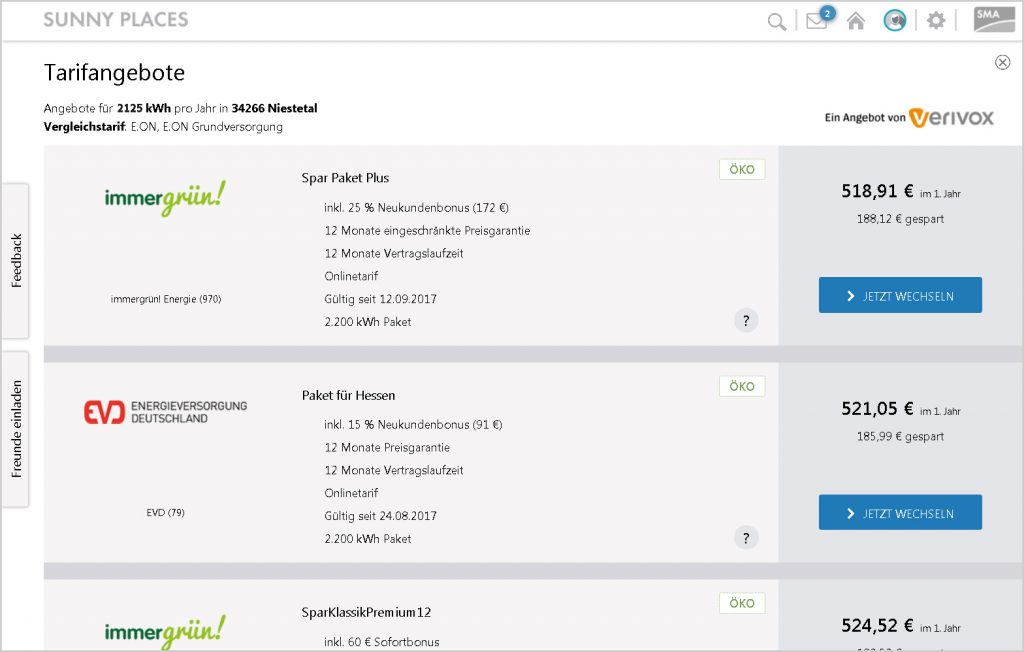This screenshot has width=1024, height=652.
Task: Click the 188,12 € gespart savings
Action: tap(900, 219)
